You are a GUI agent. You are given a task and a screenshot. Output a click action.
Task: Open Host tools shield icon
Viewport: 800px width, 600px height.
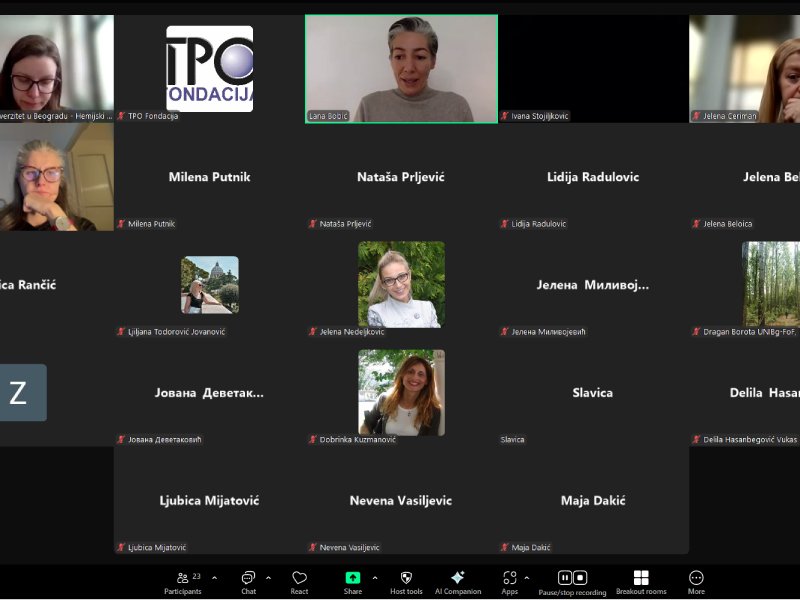[x=406, y=579]
